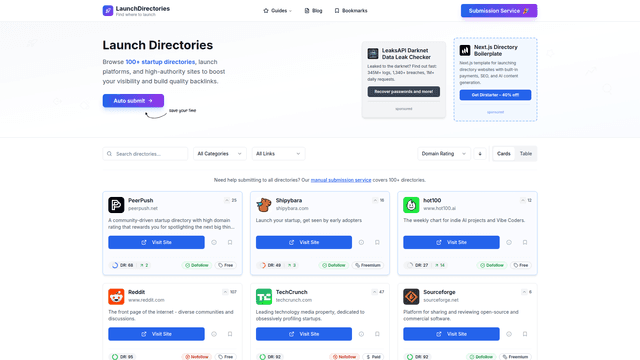Upvote Shipybara using its arrow icon
The height and width of the screenshot is (360, 640).
(375, 200)
